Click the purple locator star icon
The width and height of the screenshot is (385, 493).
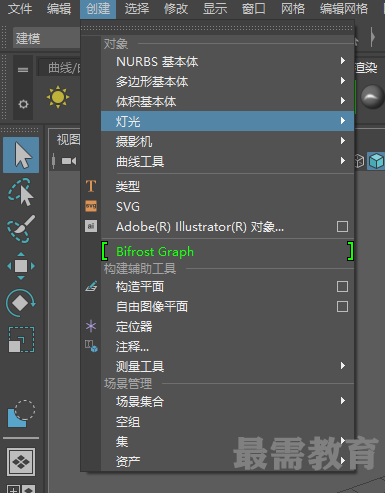(91, 326)
